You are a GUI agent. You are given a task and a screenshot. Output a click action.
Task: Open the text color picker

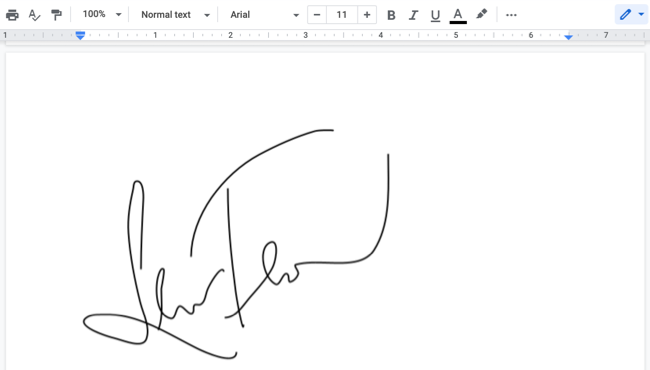(458, 15)
